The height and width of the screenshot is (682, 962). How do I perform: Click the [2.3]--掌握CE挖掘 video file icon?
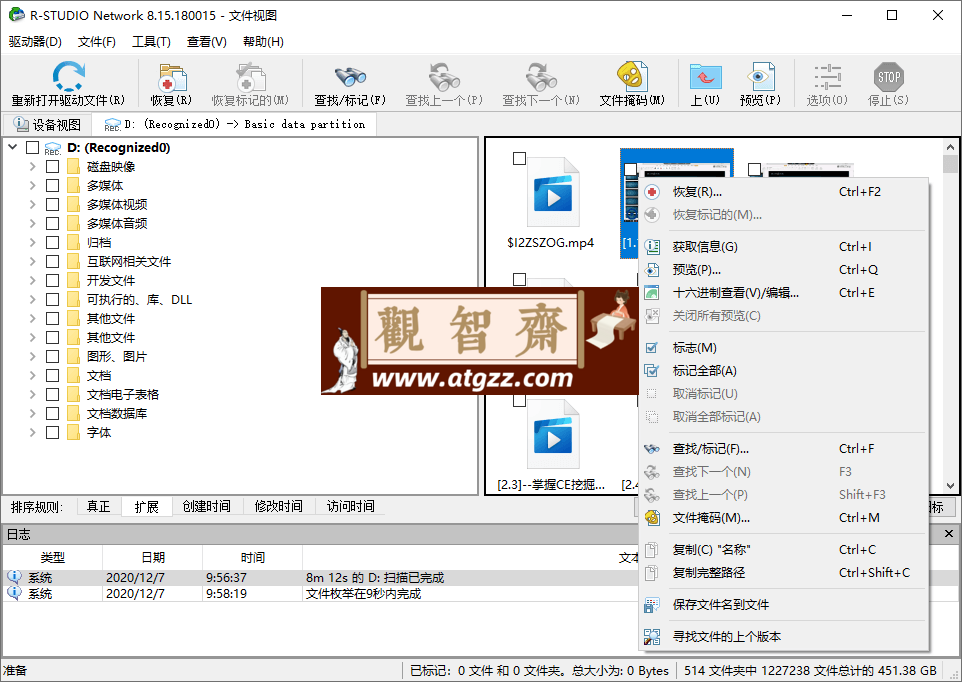tap(553, 434)
